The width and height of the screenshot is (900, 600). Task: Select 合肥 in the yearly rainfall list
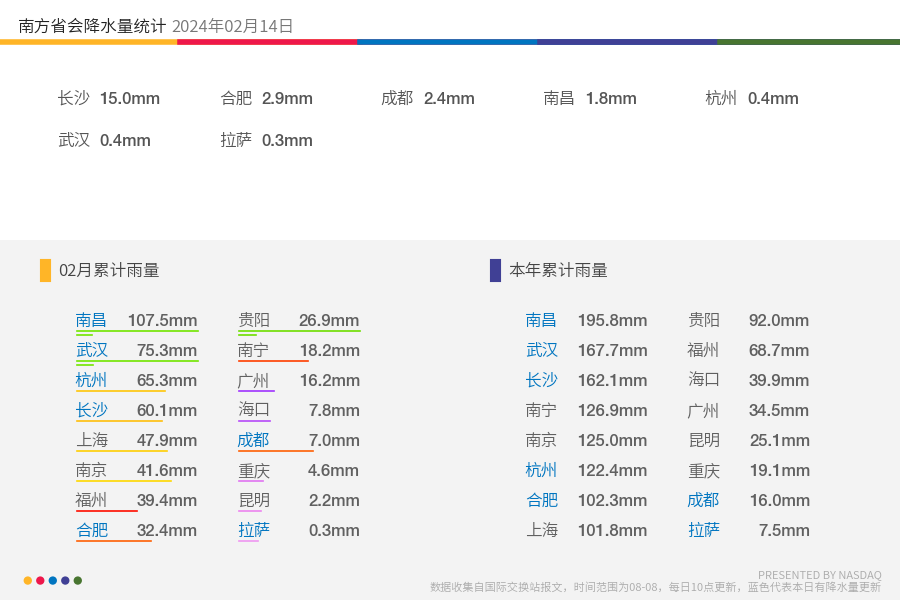(x=542, y=500)
